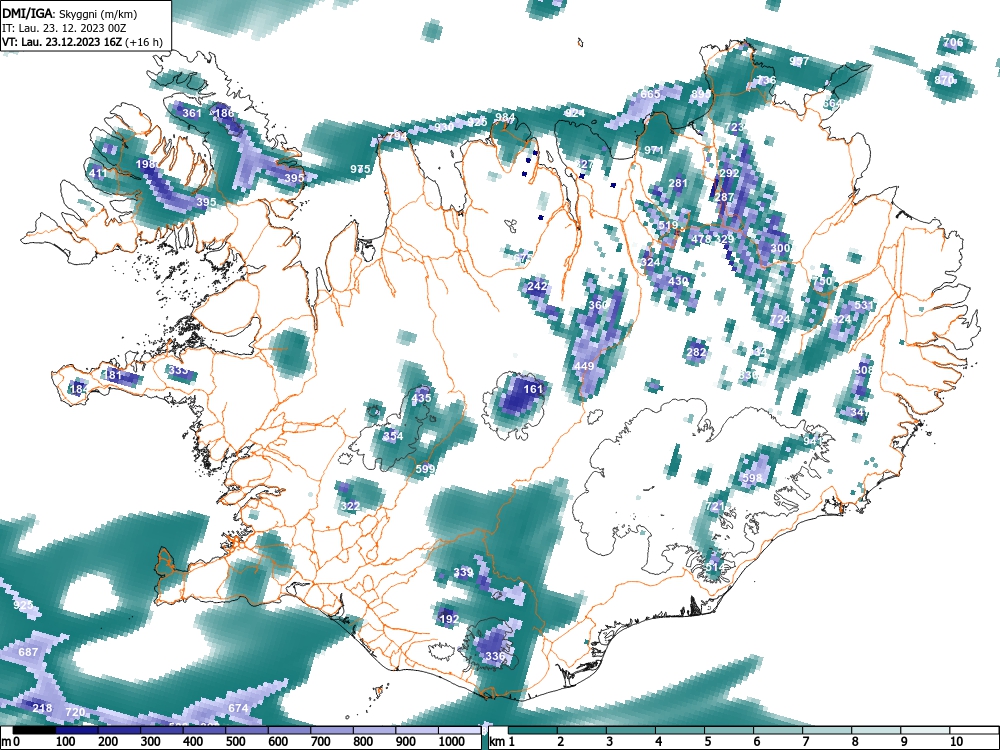This screenshot has width=1000, height=750.
Task: Click the 300 visibility value
Action: click(x=781, y=248)
